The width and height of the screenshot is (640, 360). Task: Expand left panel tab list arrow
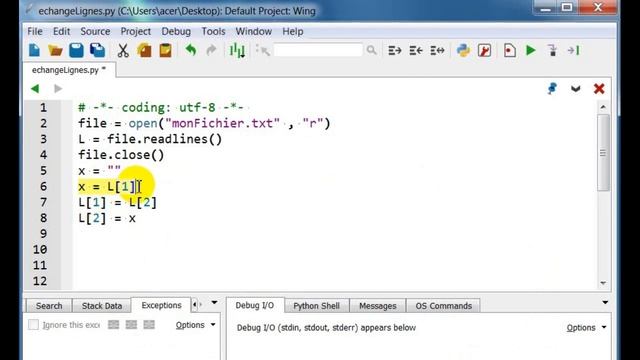214,303
